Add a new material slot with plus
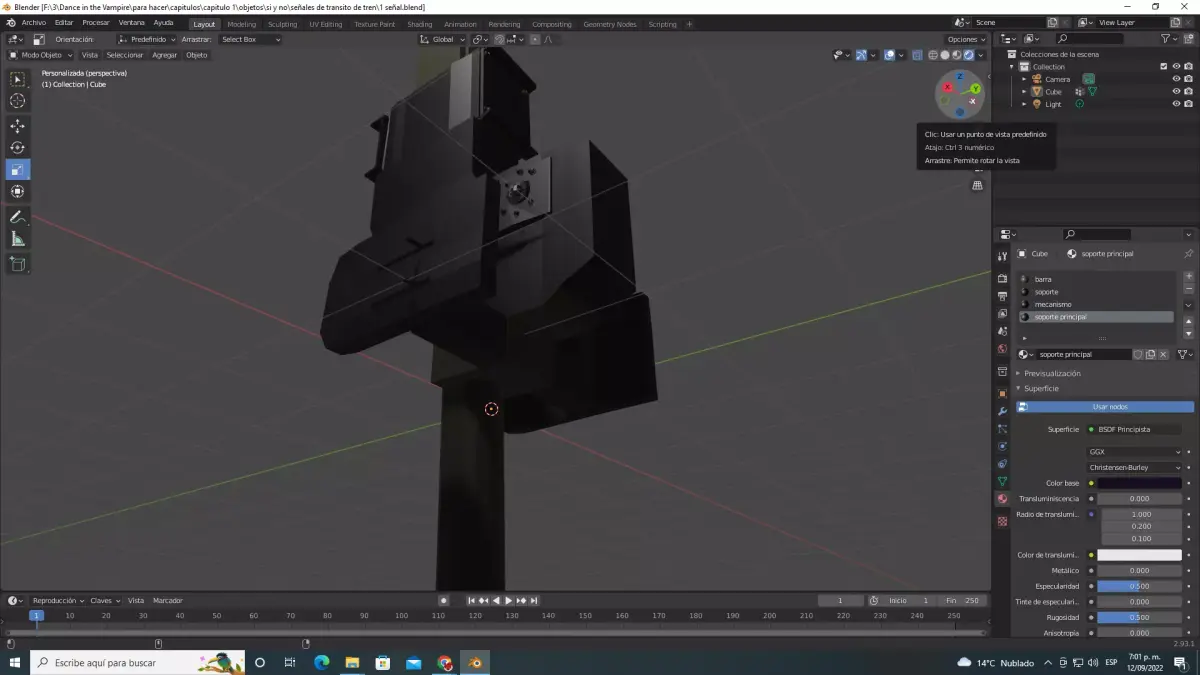The height and width of the screenshot is (675, 1200). (1188, 276)
